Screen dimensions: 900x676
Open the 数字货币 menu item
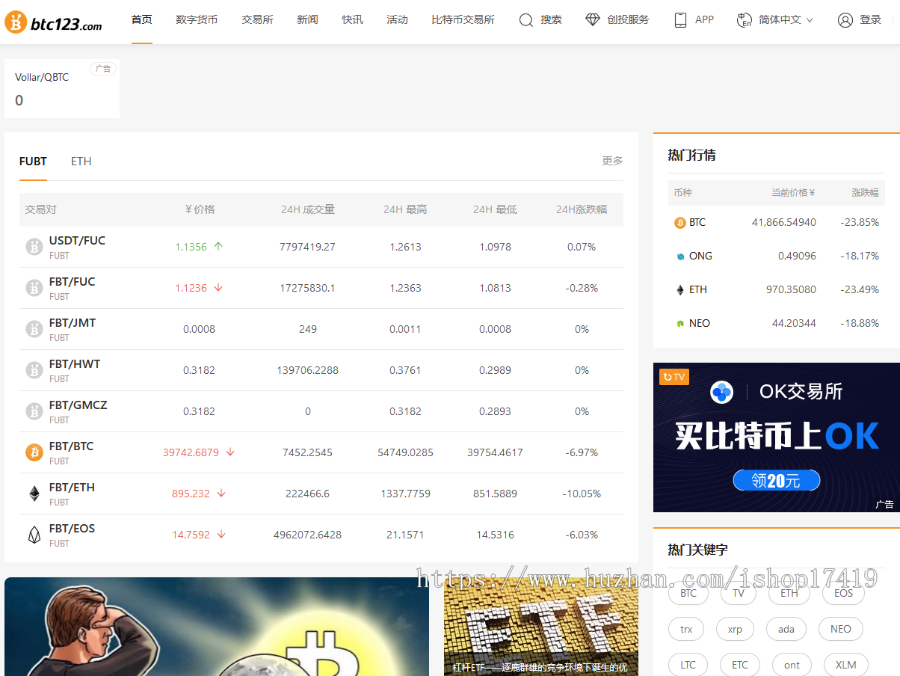click(196, 19)
